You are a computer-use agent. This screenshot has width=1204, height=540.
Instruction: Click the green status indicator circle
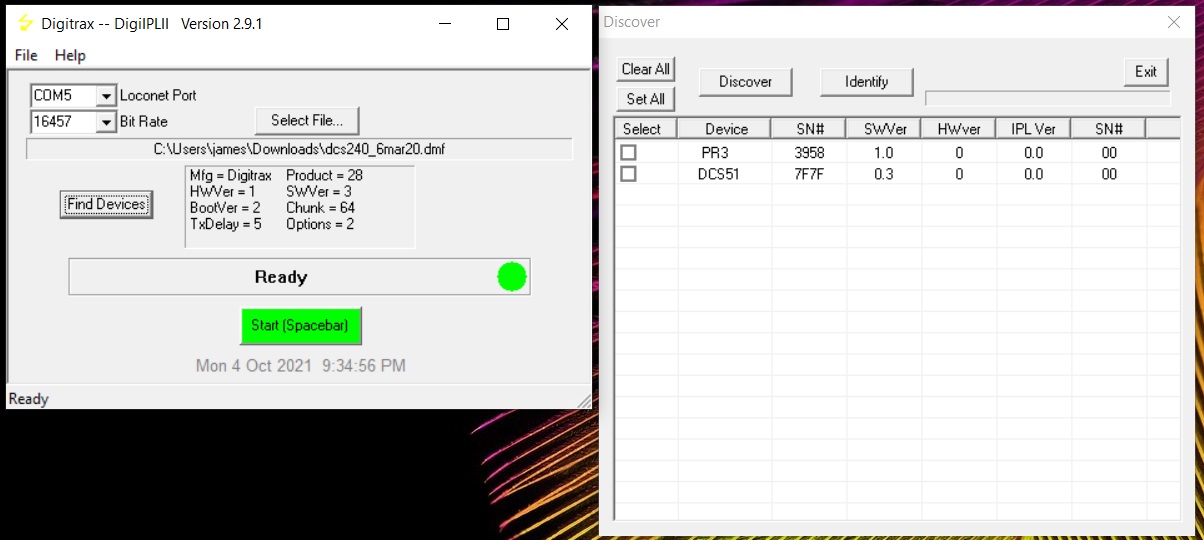[x=512, y=277]
